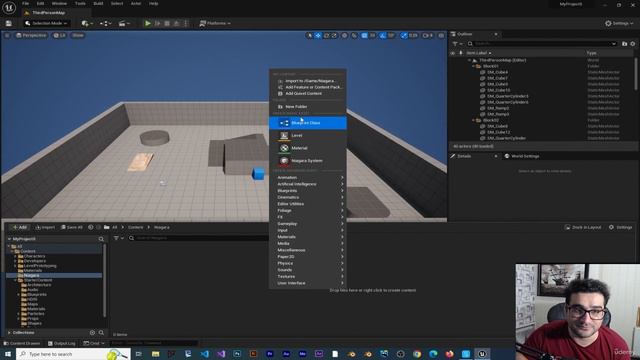
Task: Open the viewport hamburger options menu
Action: 7,36
